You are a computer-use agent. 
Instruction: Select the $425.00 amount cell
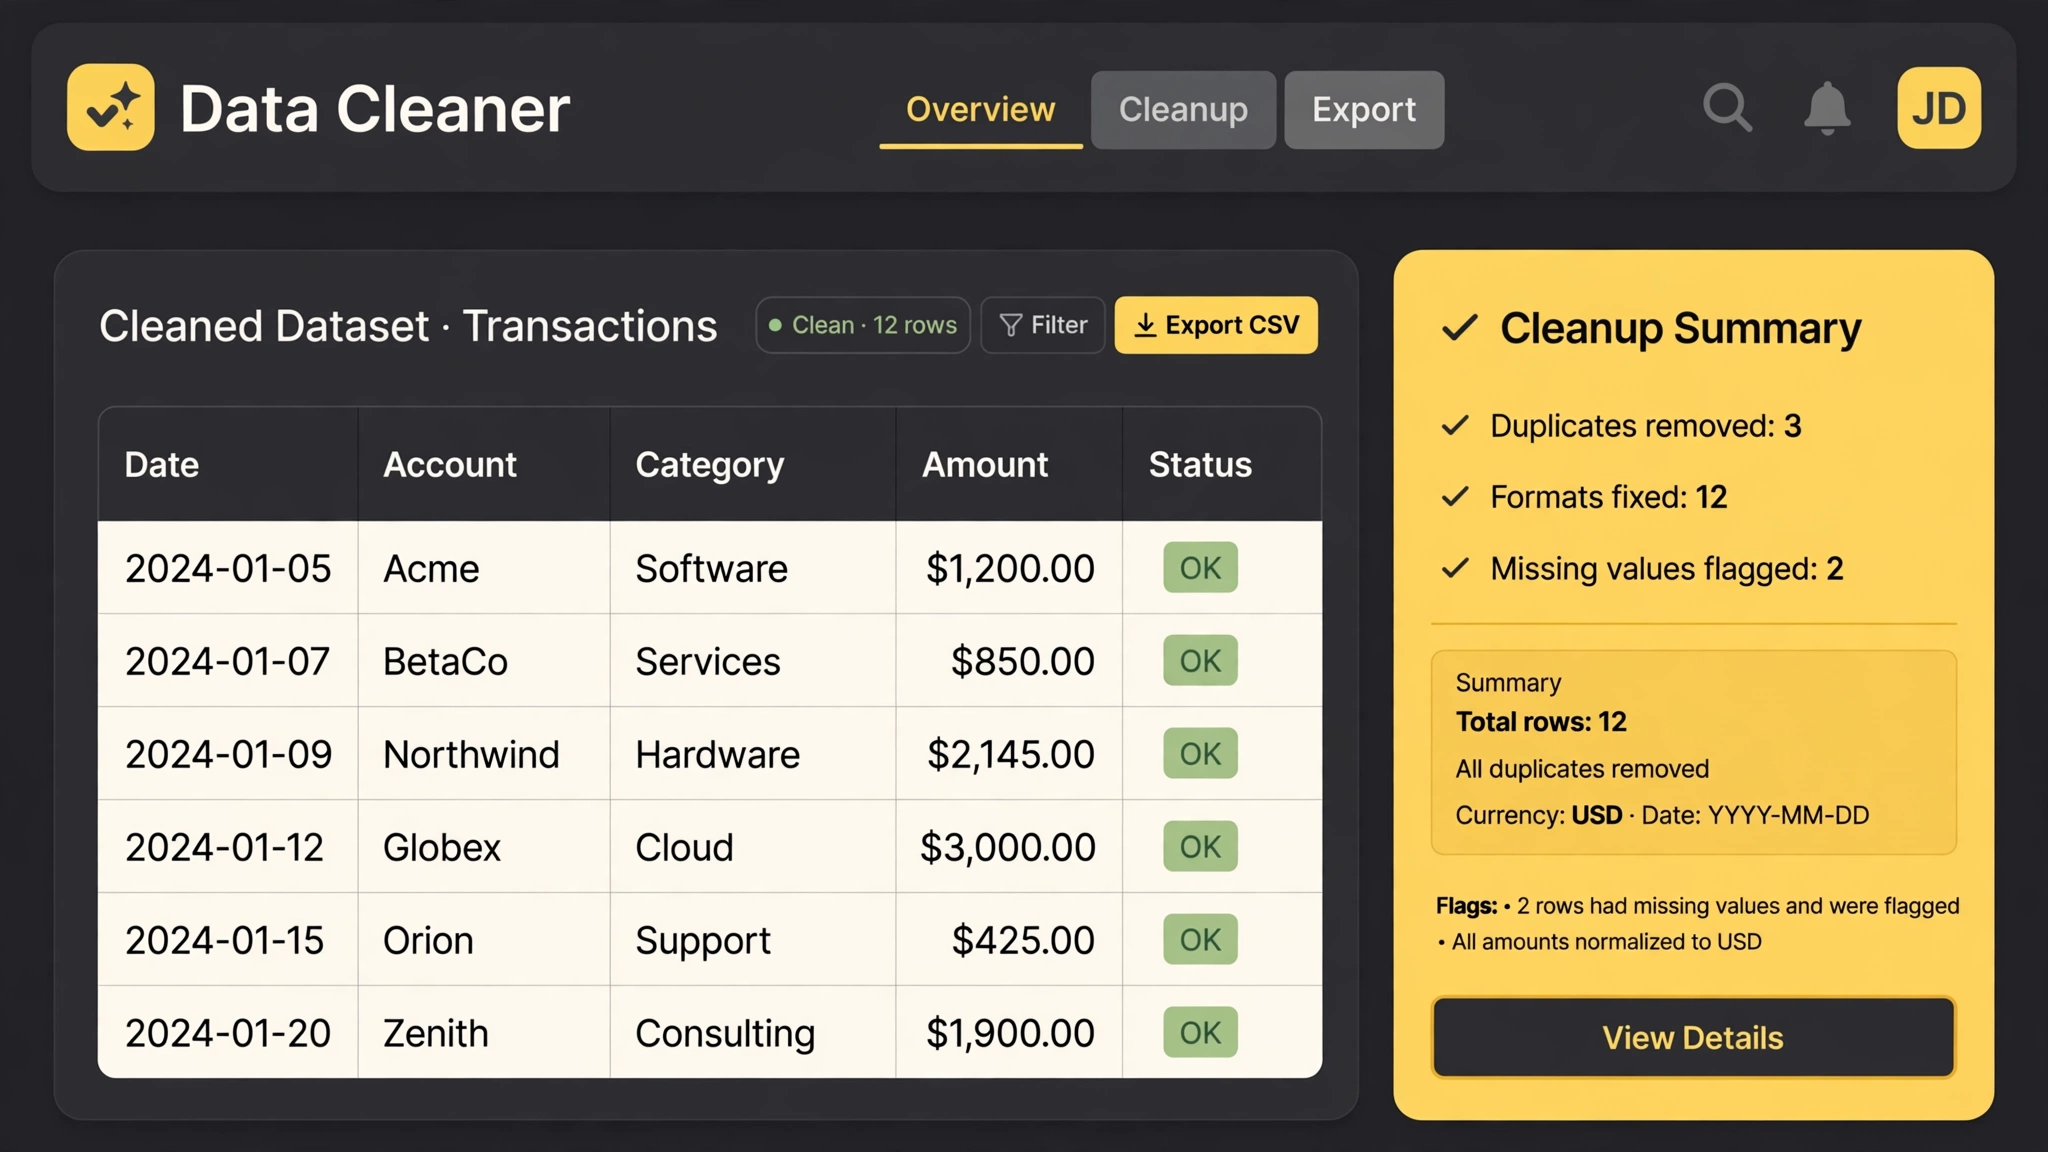click(x=1009, y=940)
